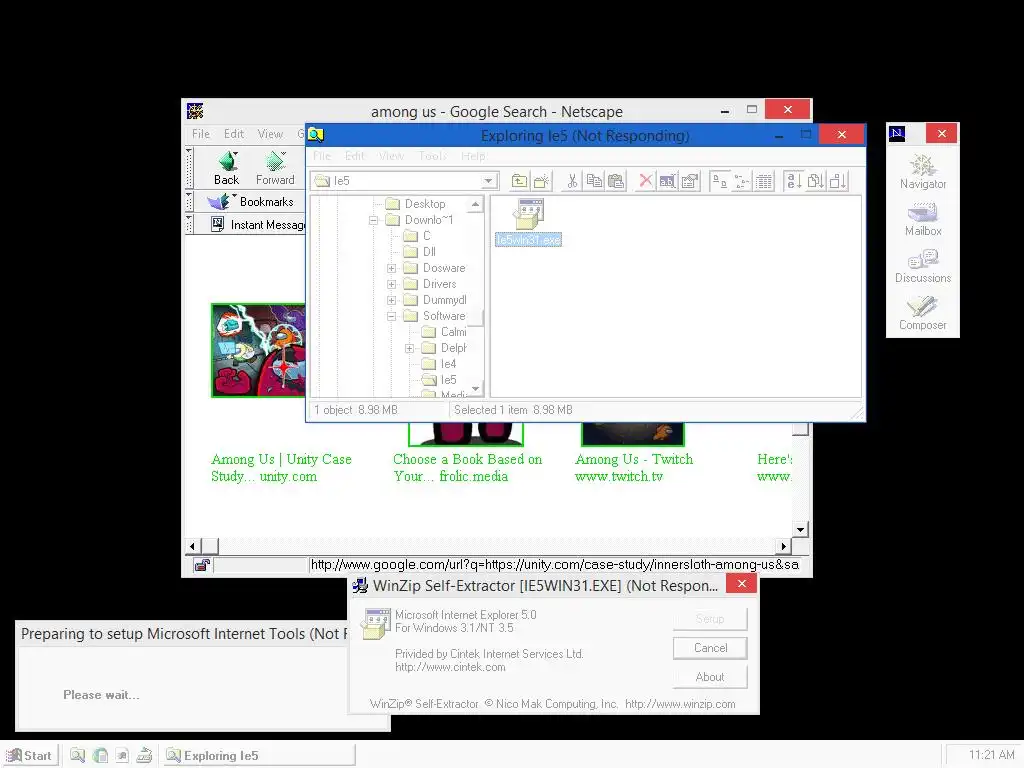
Task: Click the Paste clipboard icon
Action: (616, 181)
